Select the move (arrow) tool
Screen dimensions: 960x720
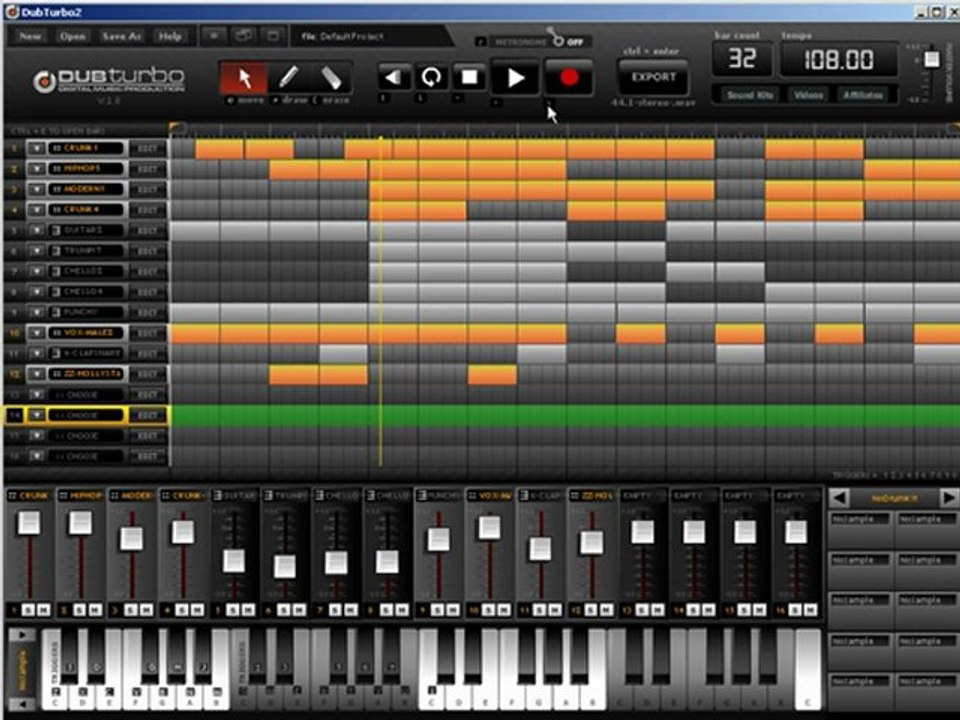click(244, 78)
